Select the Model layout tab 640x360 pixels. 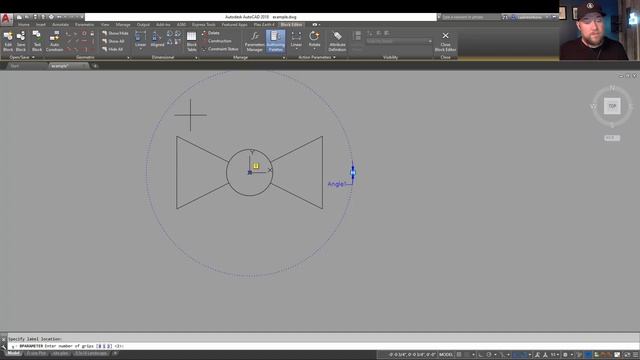[x=13, y=353]
